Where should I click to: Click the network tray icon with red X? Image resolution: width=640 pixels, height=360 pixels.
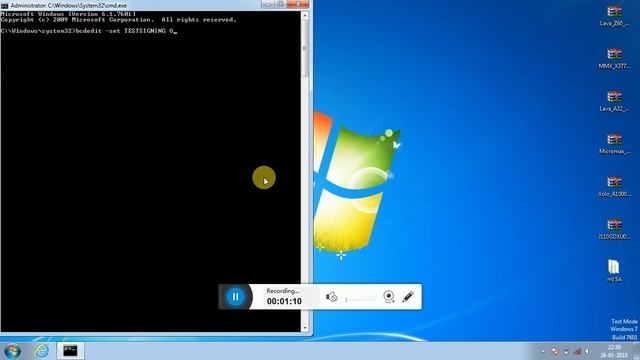(577, 351)
